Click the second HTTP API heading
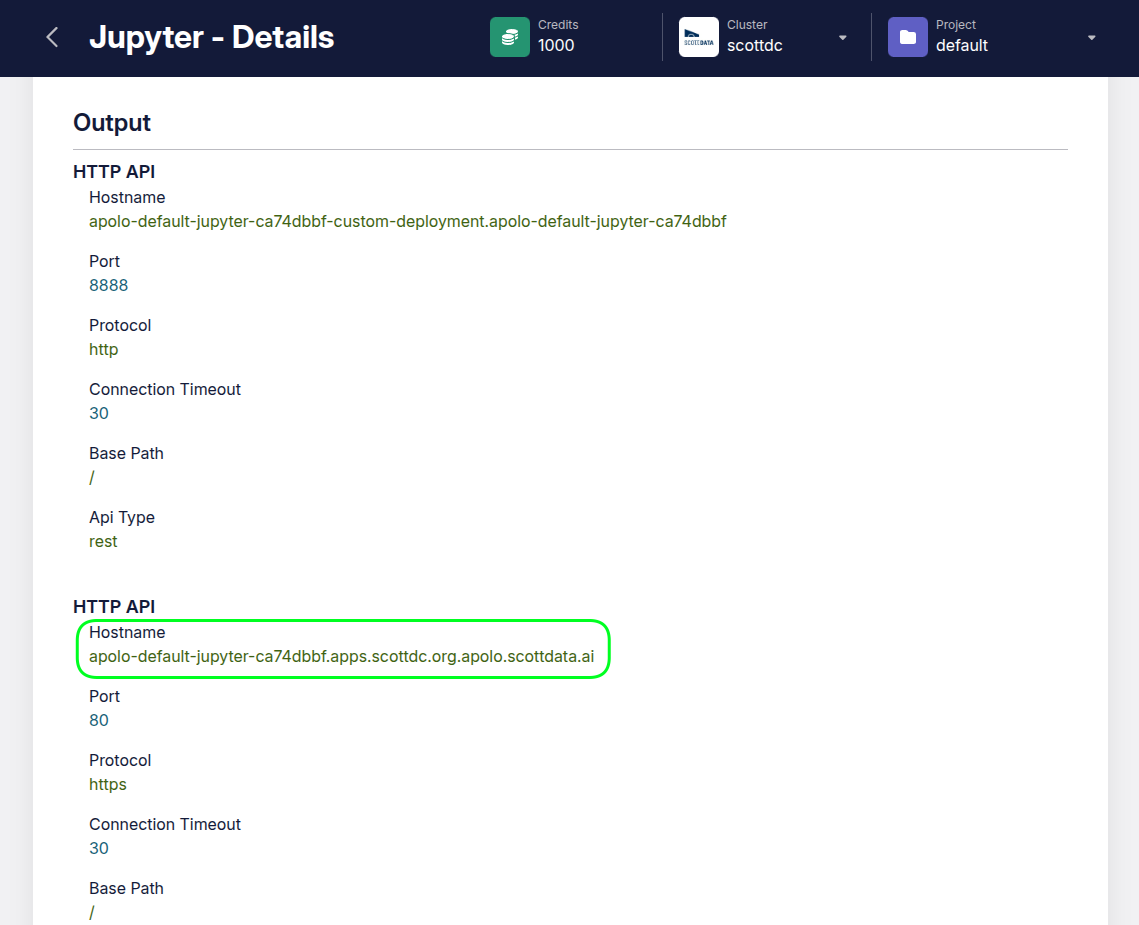Screen dimensions: 1139x925 (114, 607)
